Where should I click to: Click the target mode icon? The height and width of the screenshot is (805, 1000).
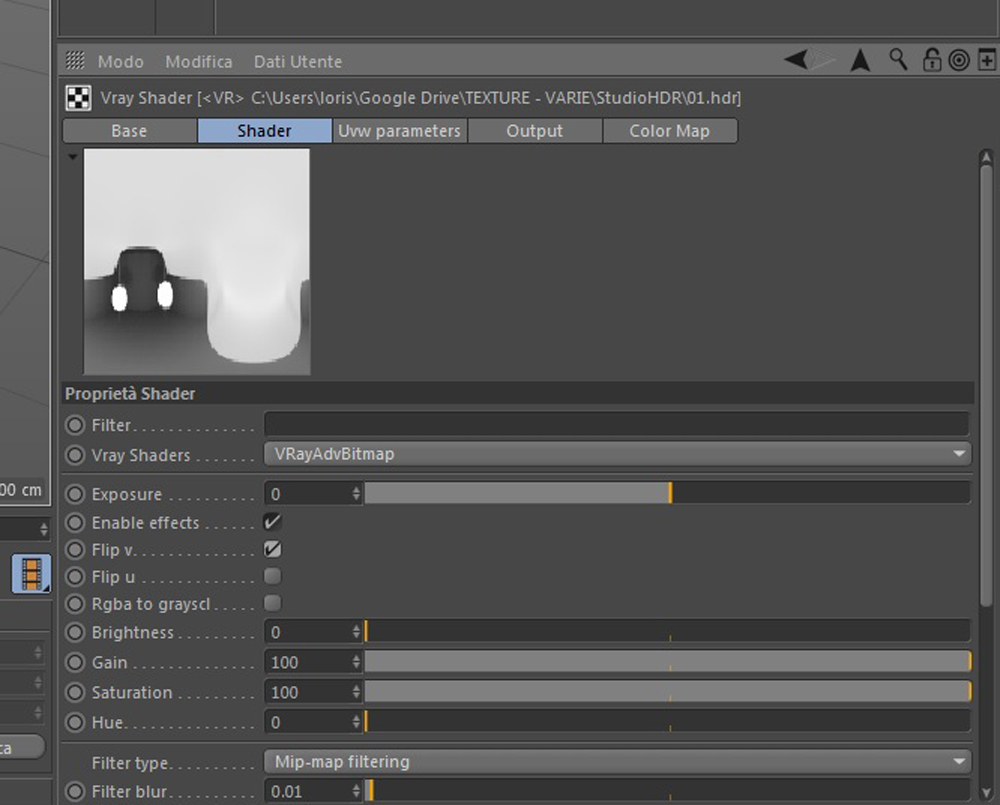tap(959, 60)
